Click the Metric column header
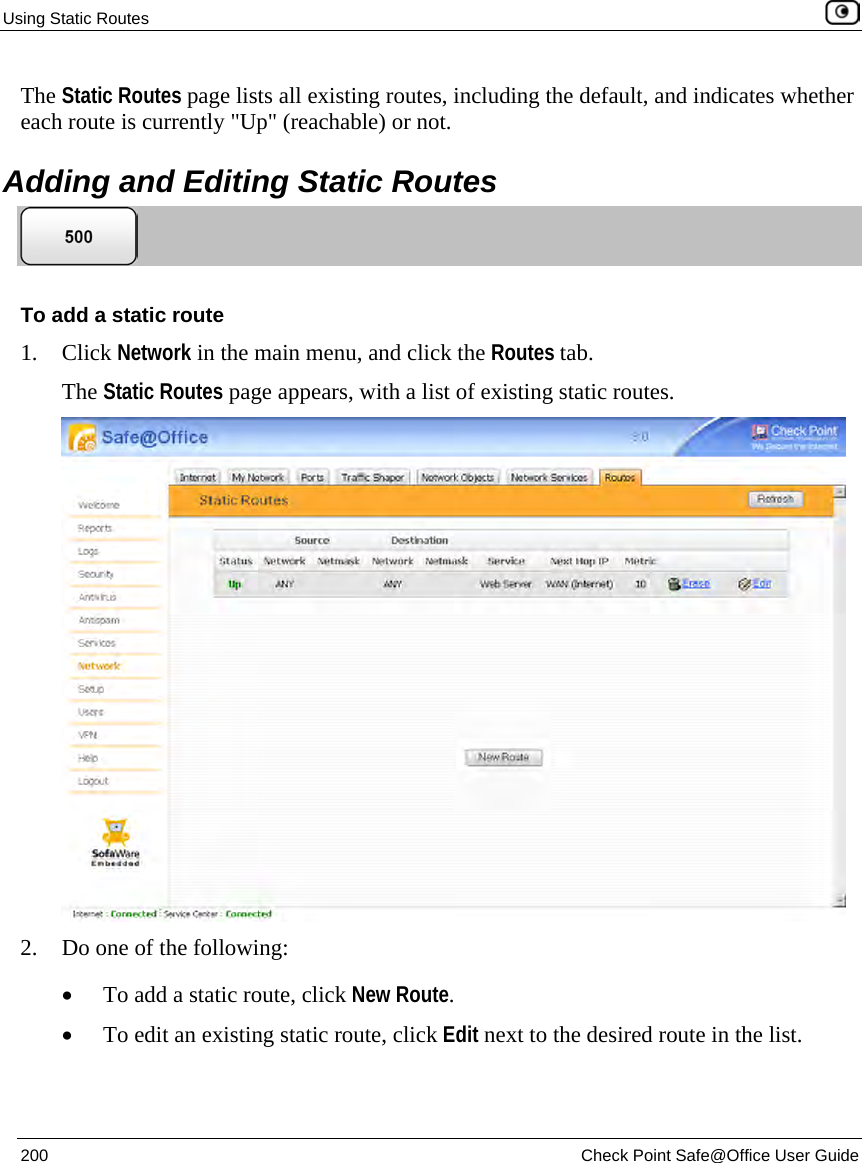 [x=640, y=561]
